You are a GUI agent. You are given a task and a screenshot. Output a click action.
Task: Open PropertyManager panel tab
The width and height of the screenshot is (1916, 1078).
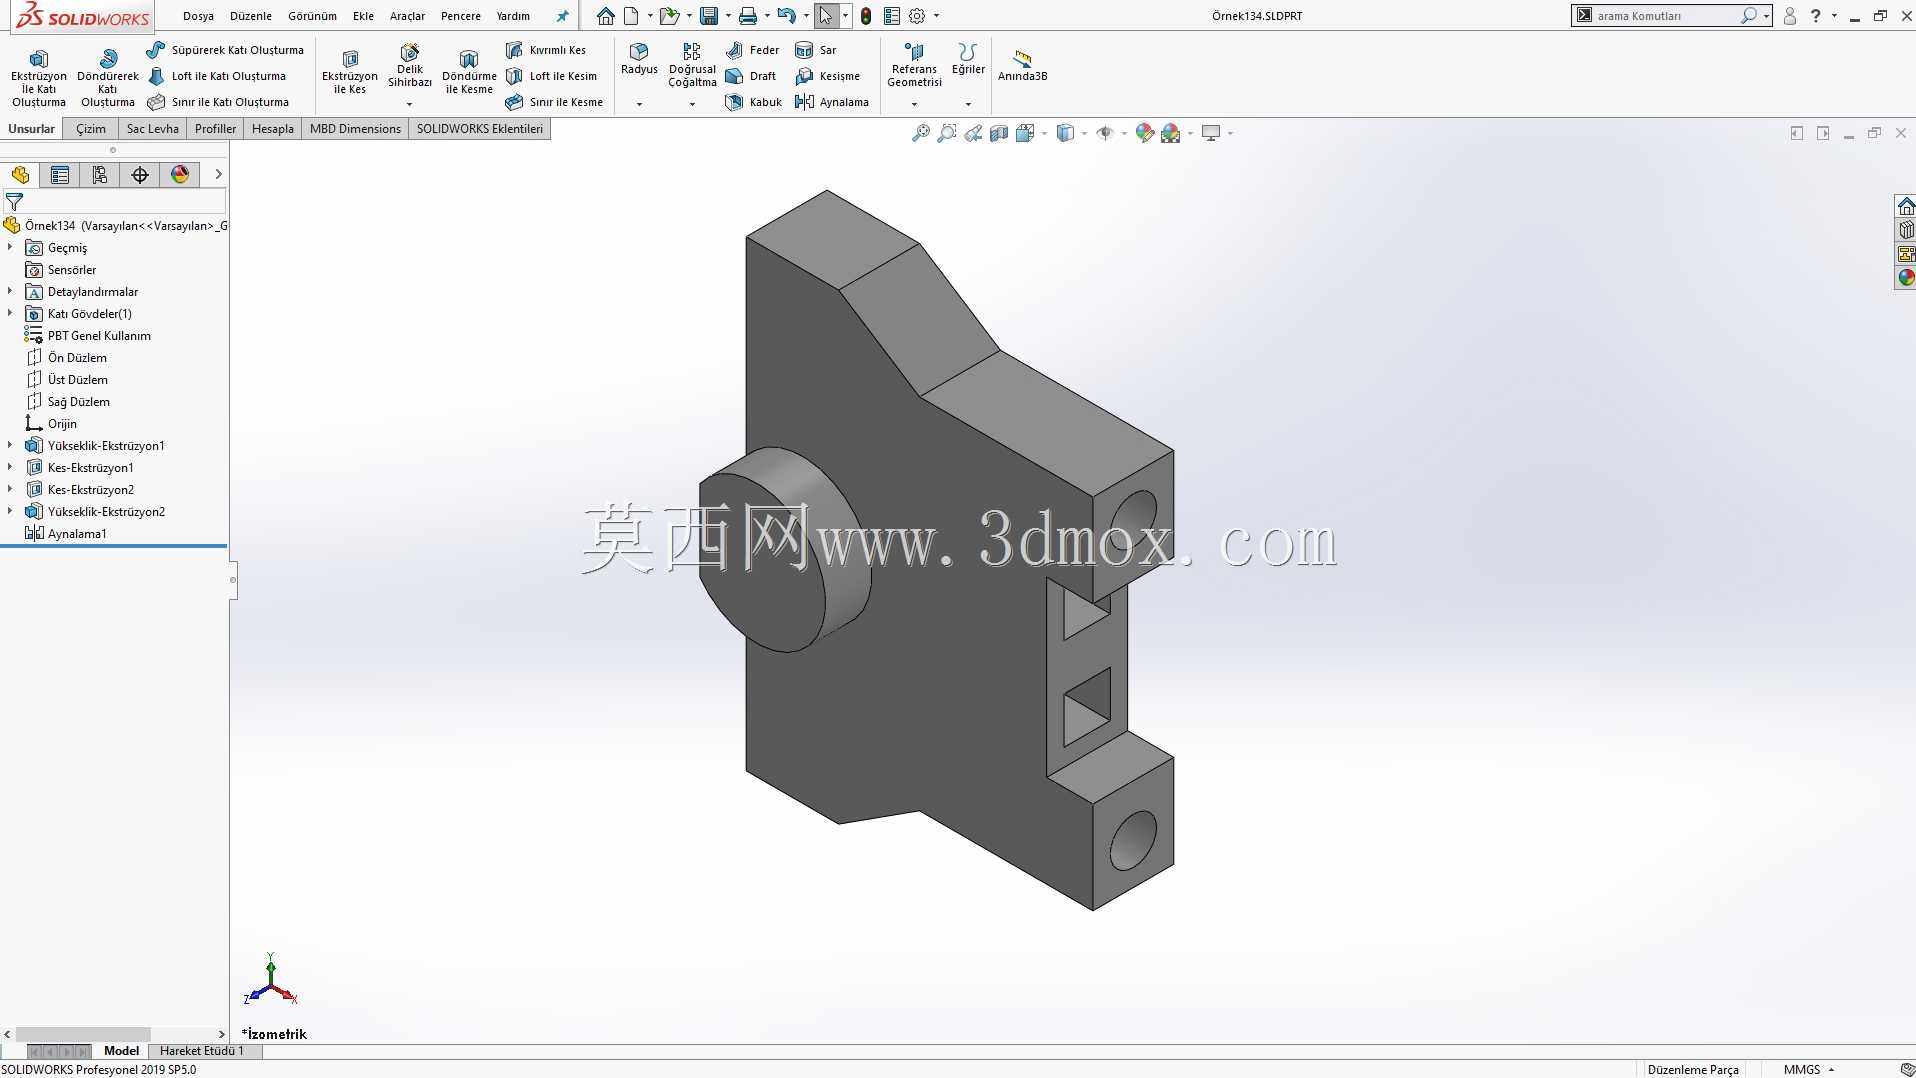pyautogui.click(x=60, y=175)
